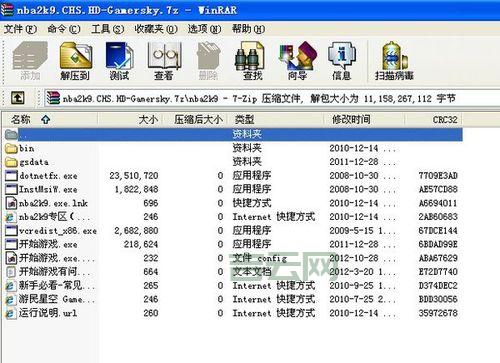Open the 工具(S) menu

[x=108, y=29]
